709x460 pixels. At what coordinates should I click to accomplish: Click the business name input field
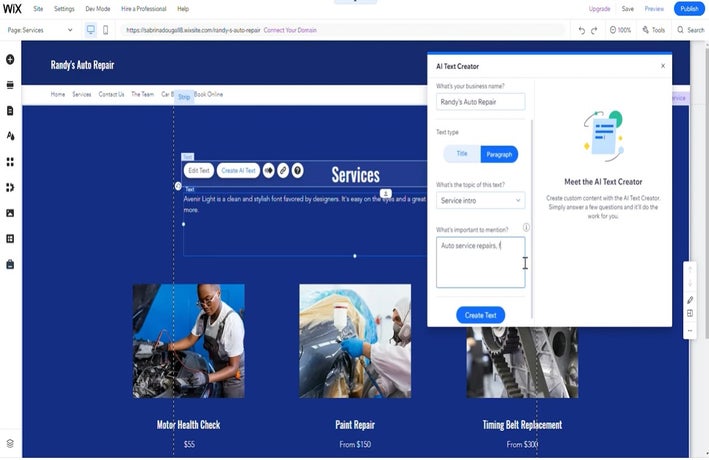point(480,102)
